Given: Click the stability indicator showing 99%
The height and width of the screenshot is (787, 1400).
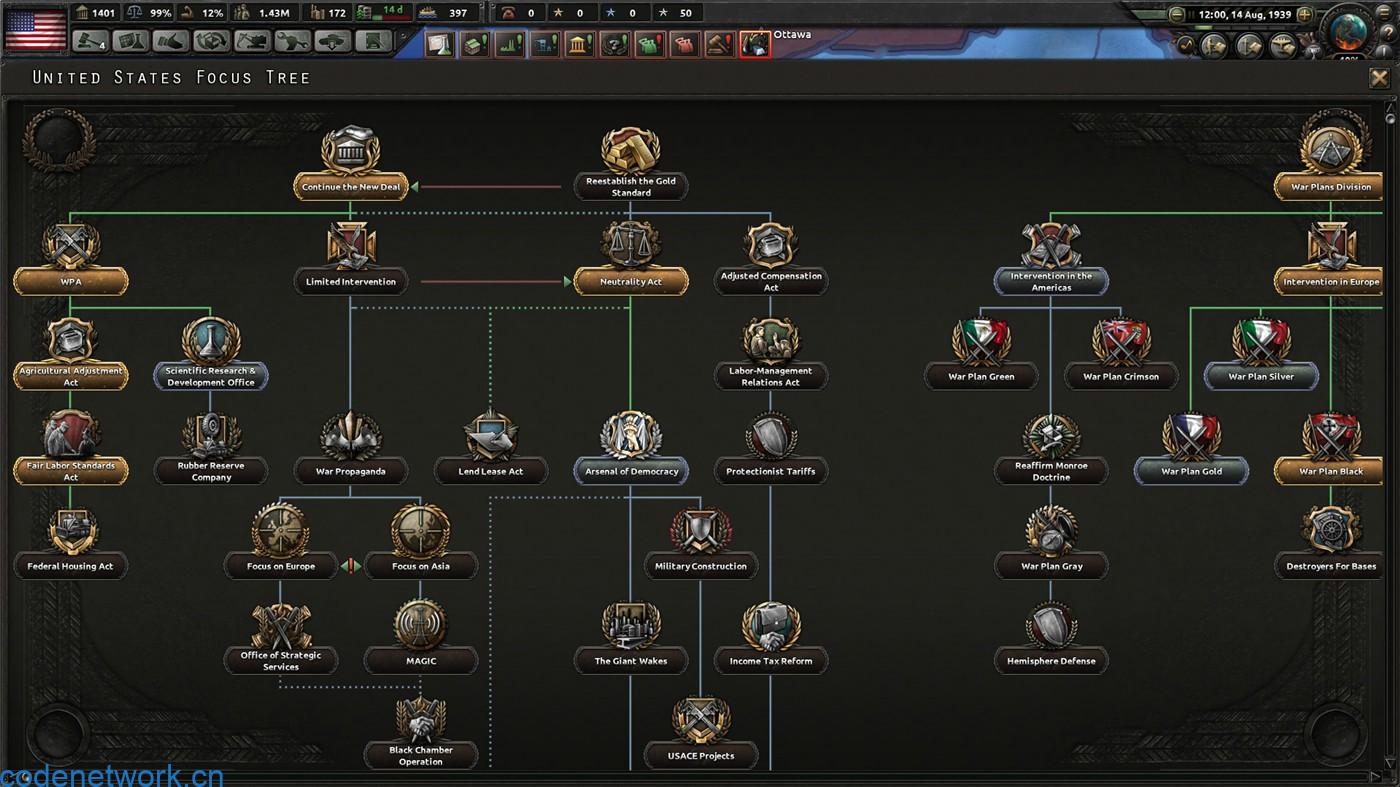Looking at the screenshot, I should coord(149,13).
